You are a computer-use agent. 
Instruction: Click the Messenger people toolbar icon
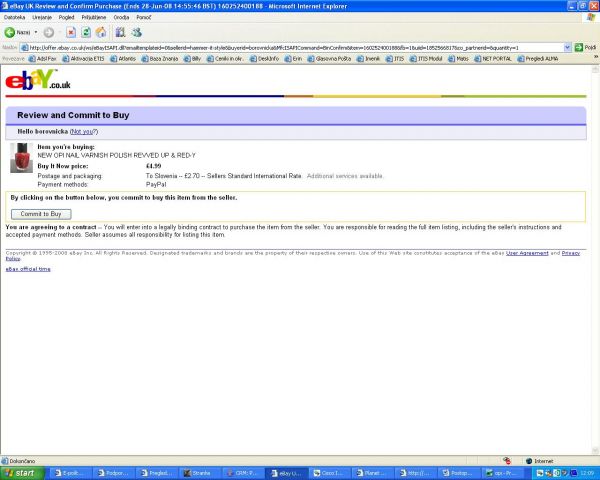(137, 33)
